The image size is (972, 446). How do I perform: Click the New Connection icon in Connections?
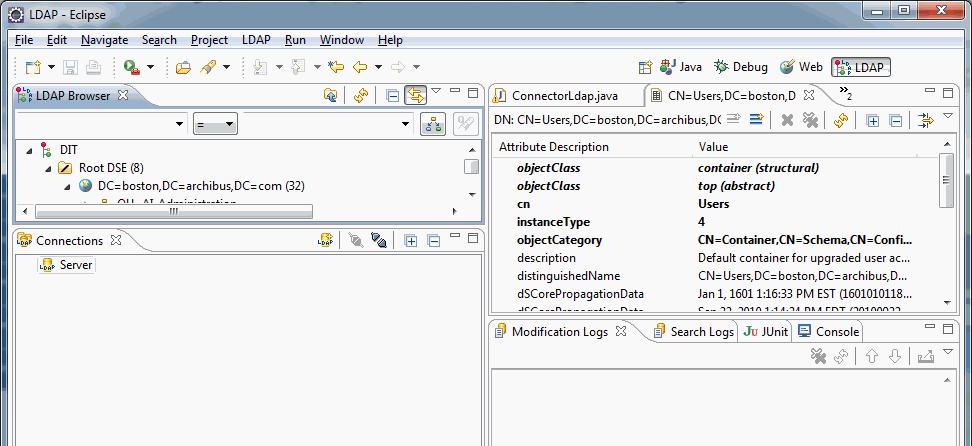coord(325,241)
